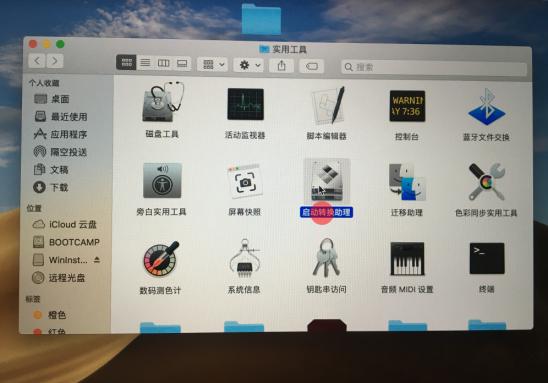Open 系统信息 System Information icon
548x383 pixels.
click(244, 259)
